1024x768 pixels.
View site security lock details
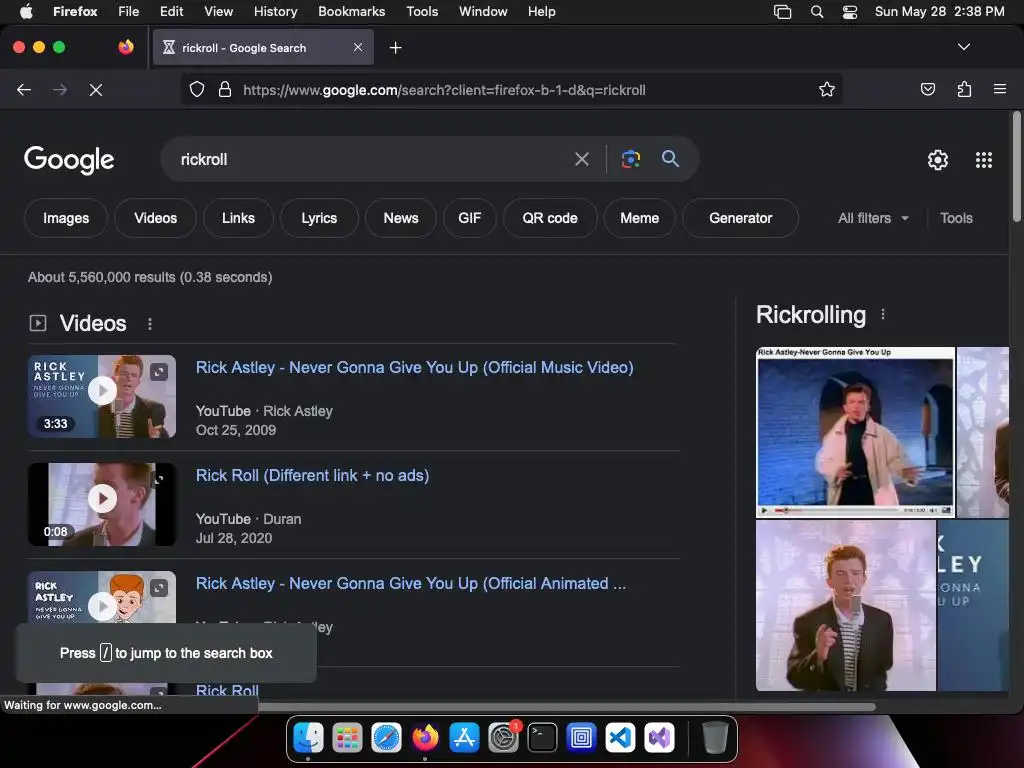[225, 89]
